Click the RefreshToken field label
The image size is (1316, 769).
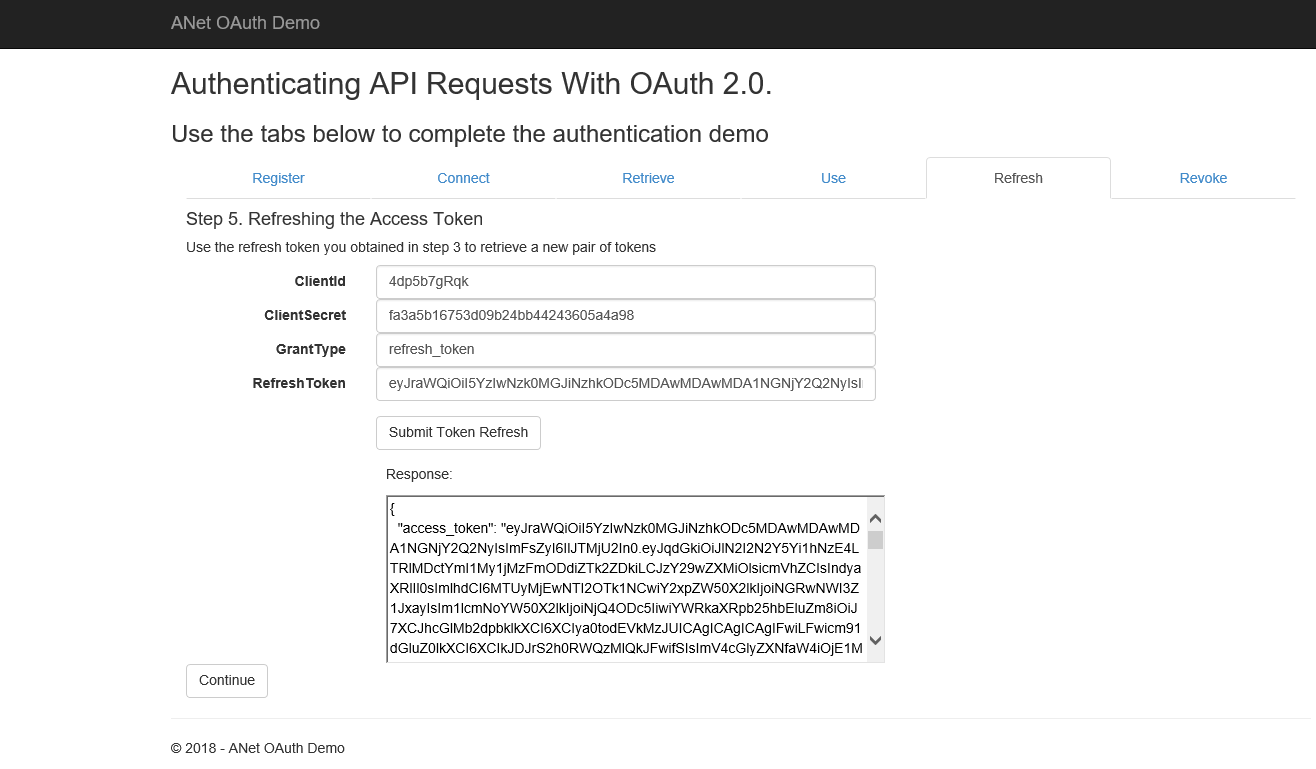[299, 383]
